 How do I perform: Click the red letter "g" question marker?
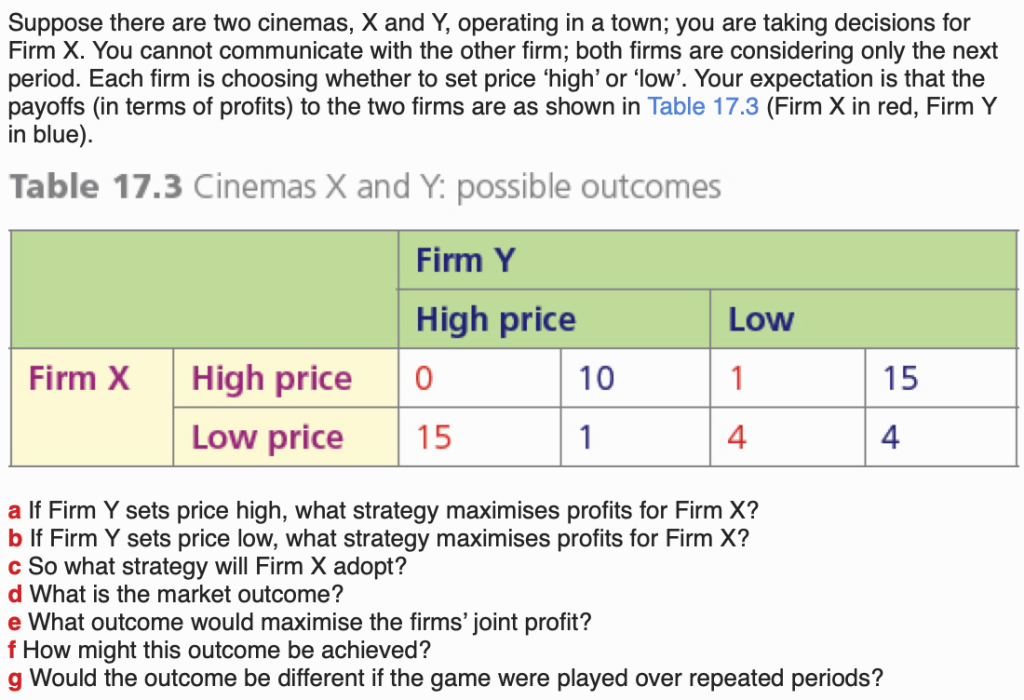point(15,679)
